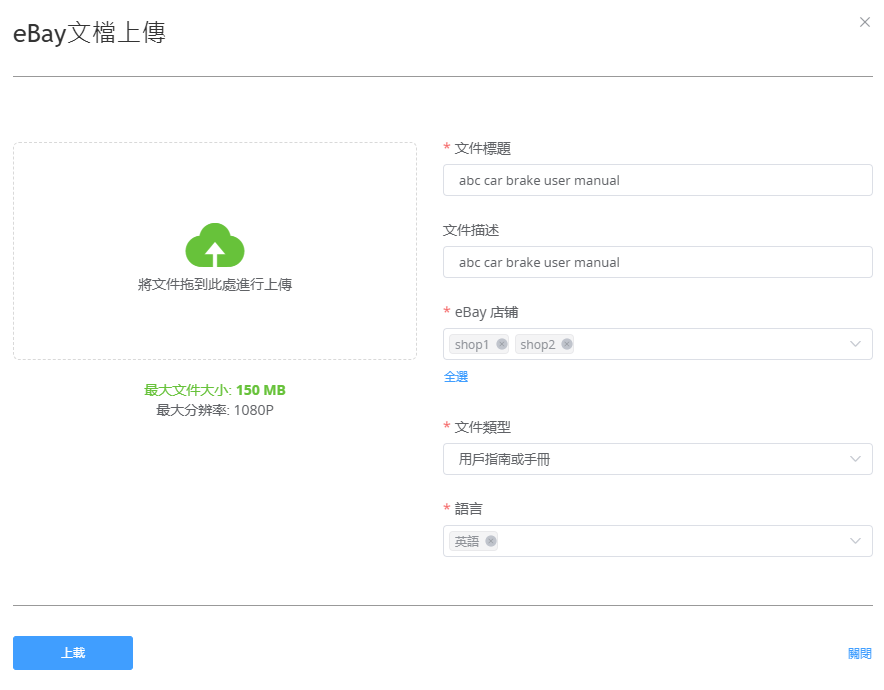Select the shop2 tag text

coord(537,344)
